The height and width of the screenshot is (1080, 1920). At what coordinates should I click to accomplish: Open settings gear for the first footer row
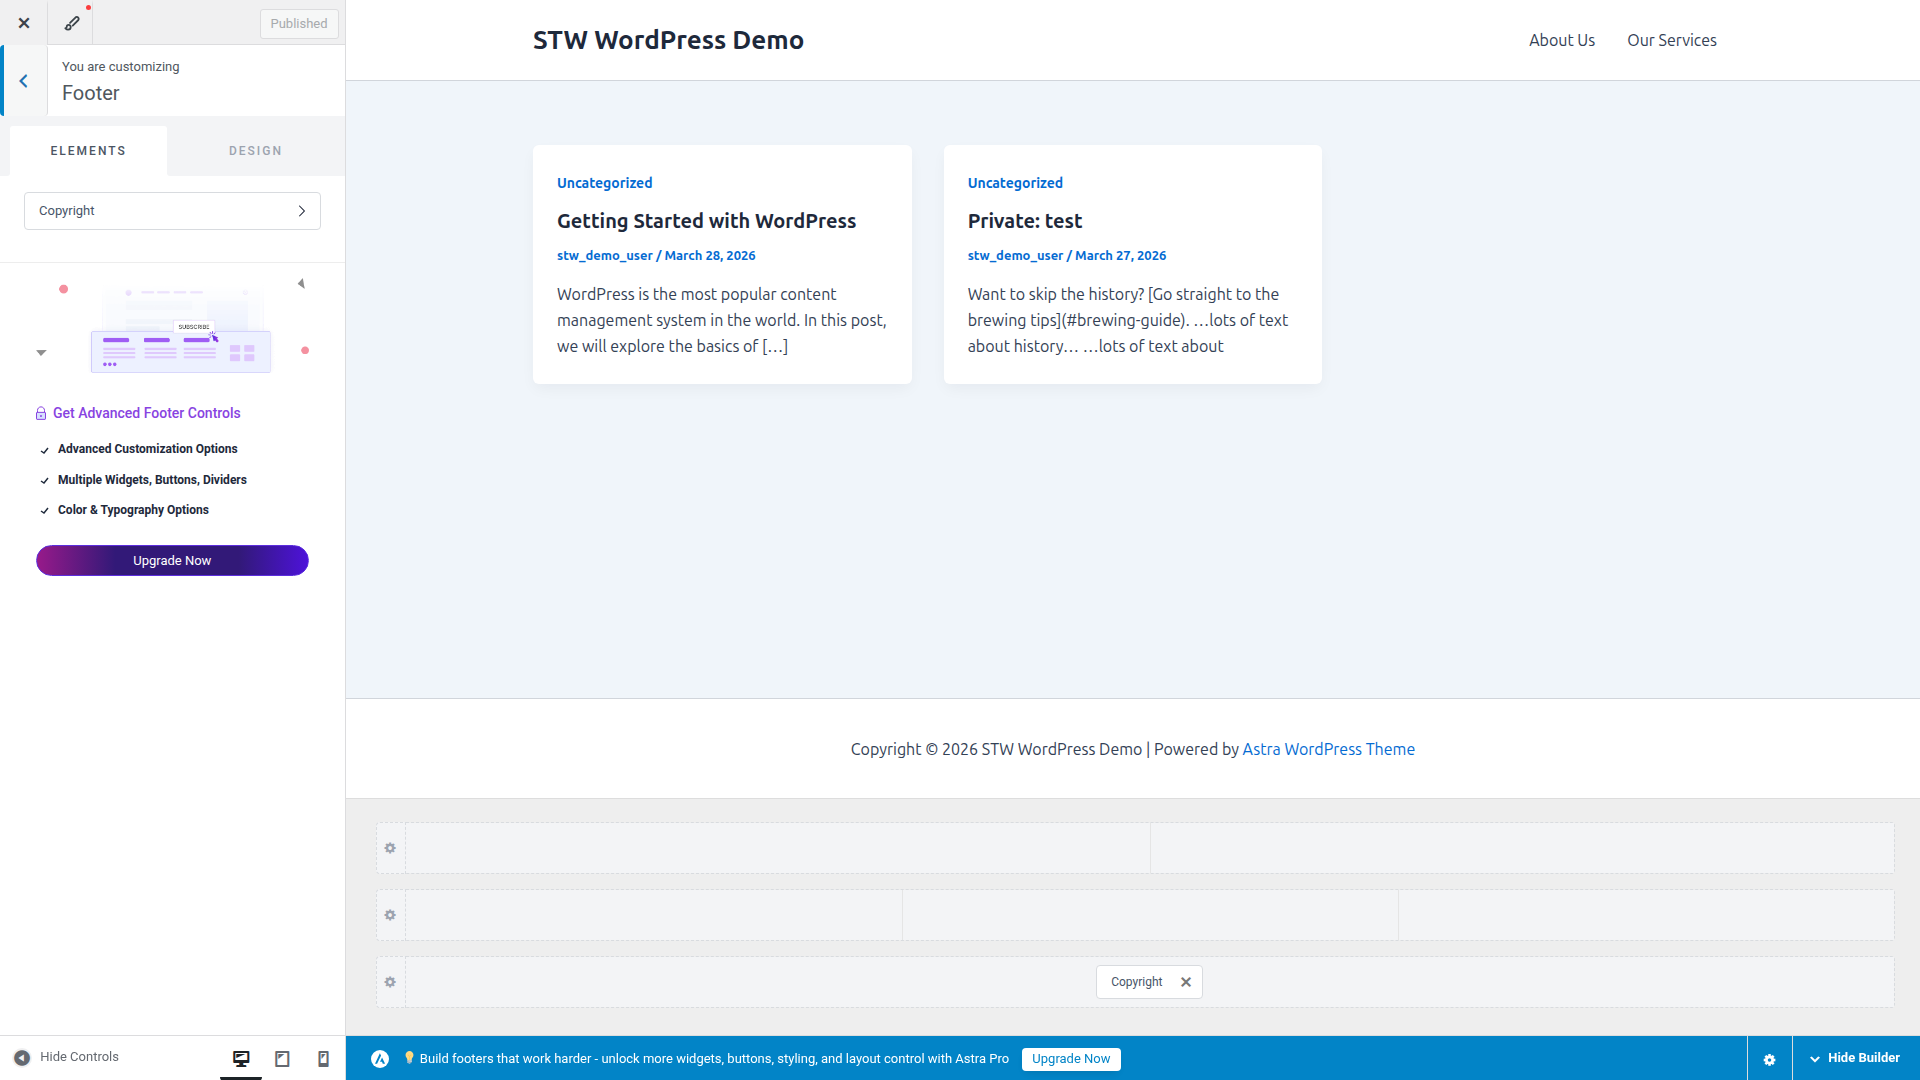click(x=390, y=848)
